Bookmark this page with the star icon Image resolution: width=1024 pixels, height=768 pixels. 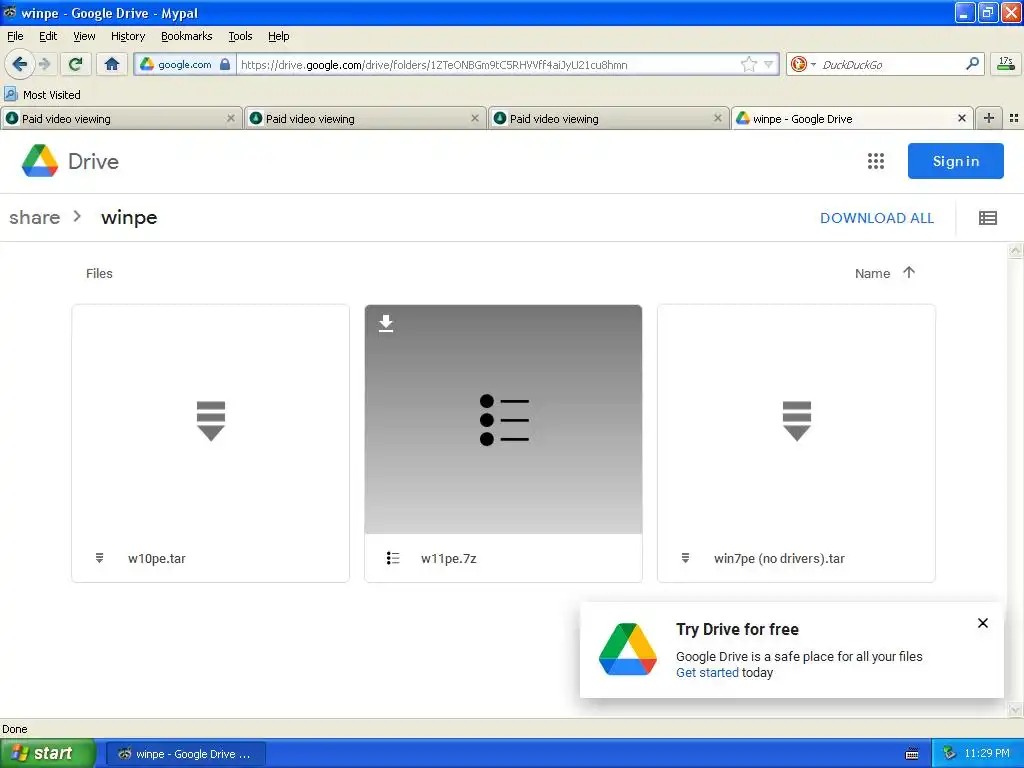748,64
